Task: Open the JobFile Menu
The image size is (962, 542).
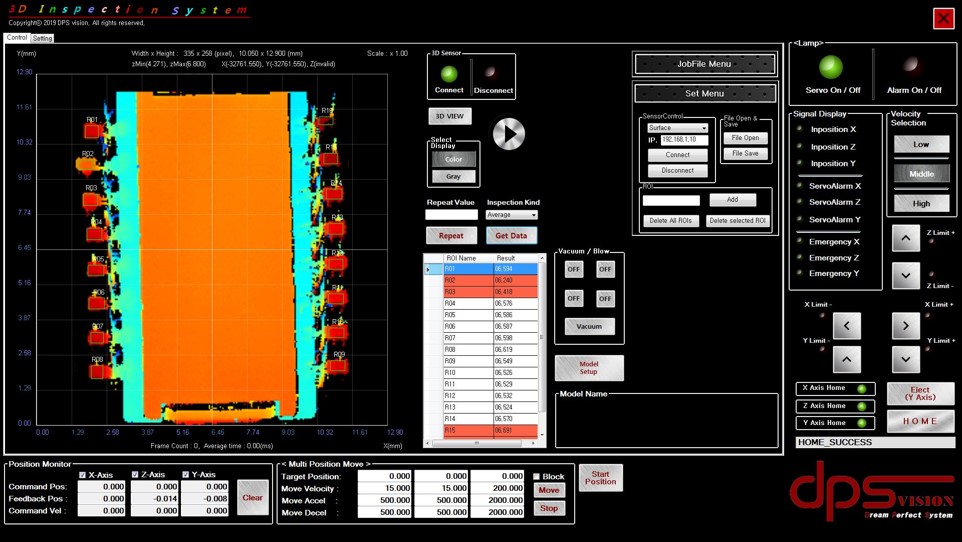Action: point(704,64)
